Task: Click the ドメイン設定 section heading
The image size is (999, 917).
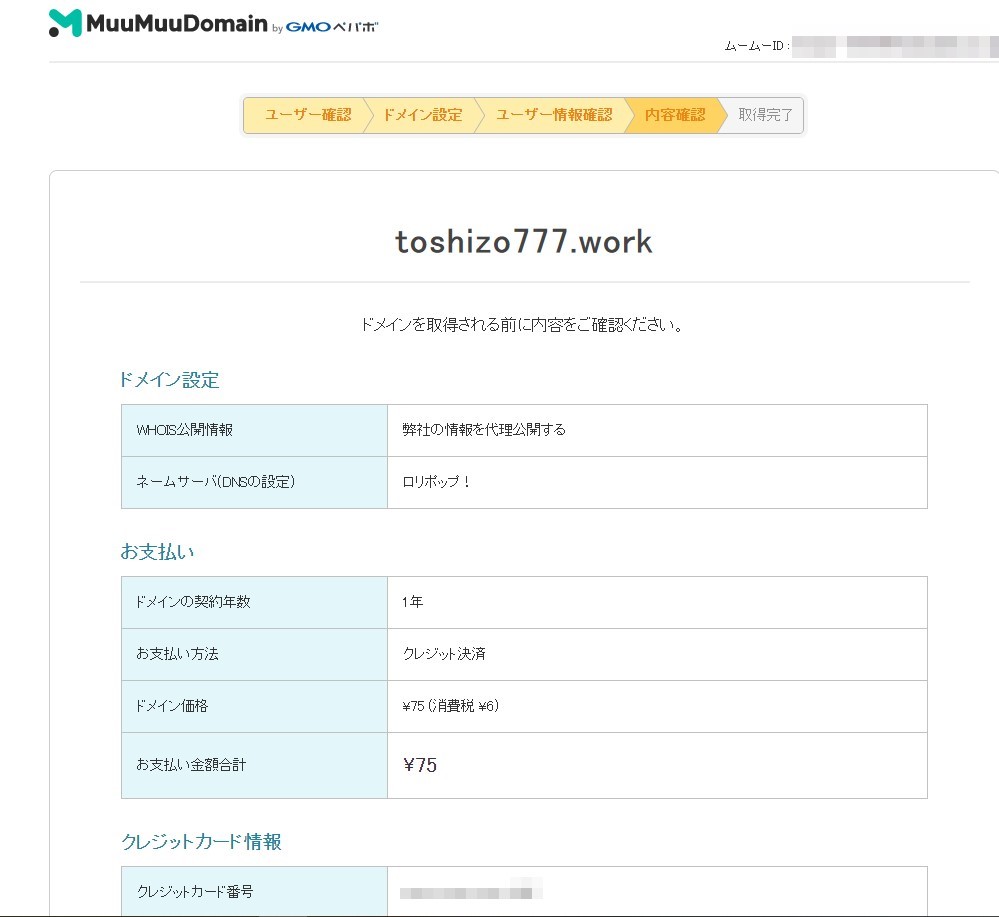Action: coord(169,380)
